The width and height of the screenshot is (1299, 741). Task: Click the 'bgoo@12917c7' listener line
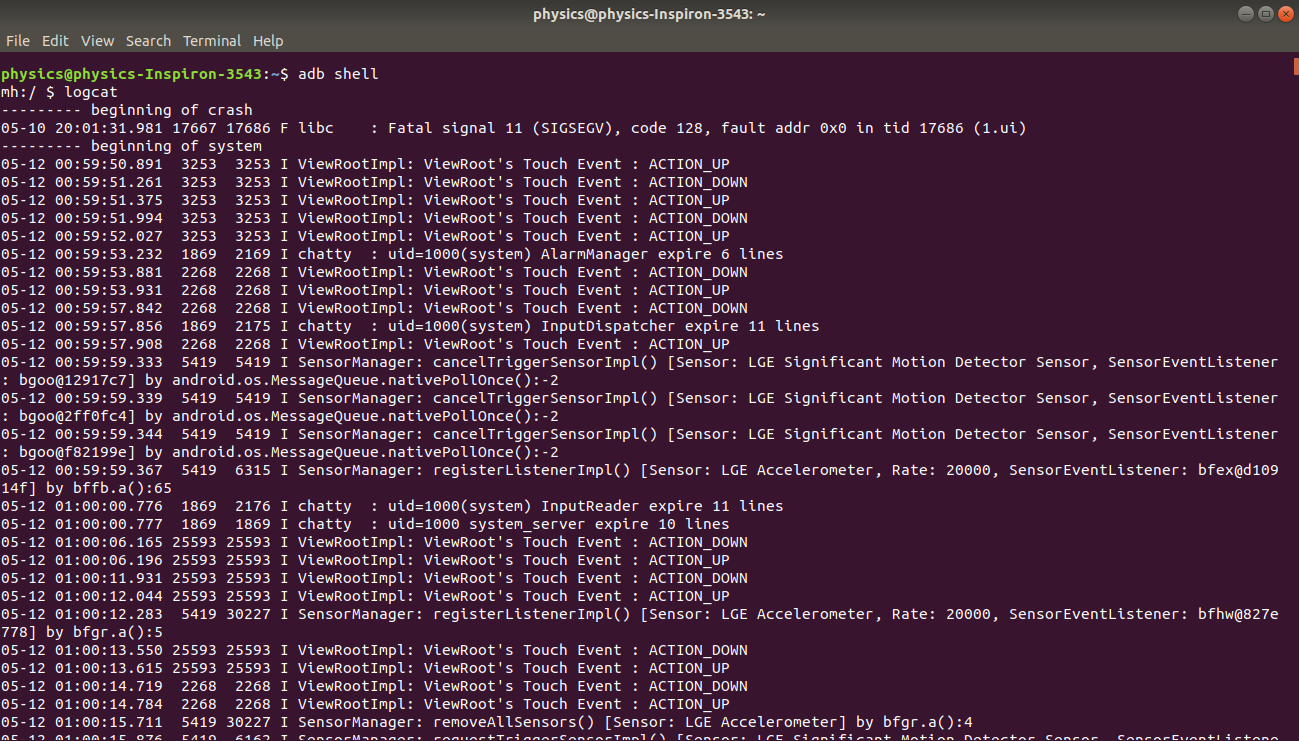click(x=280, y=380)
